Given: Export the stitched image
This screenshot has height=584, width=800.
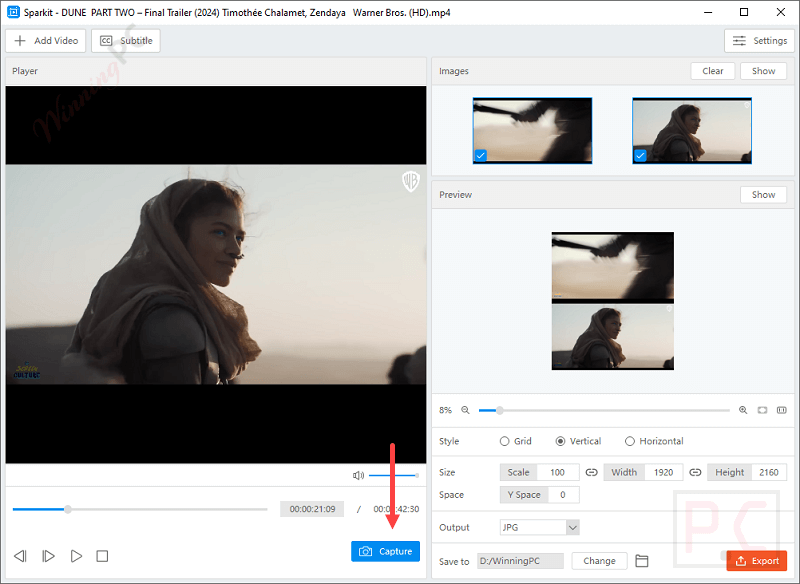Looking at the screenshot, I should (x=757, y=561).
